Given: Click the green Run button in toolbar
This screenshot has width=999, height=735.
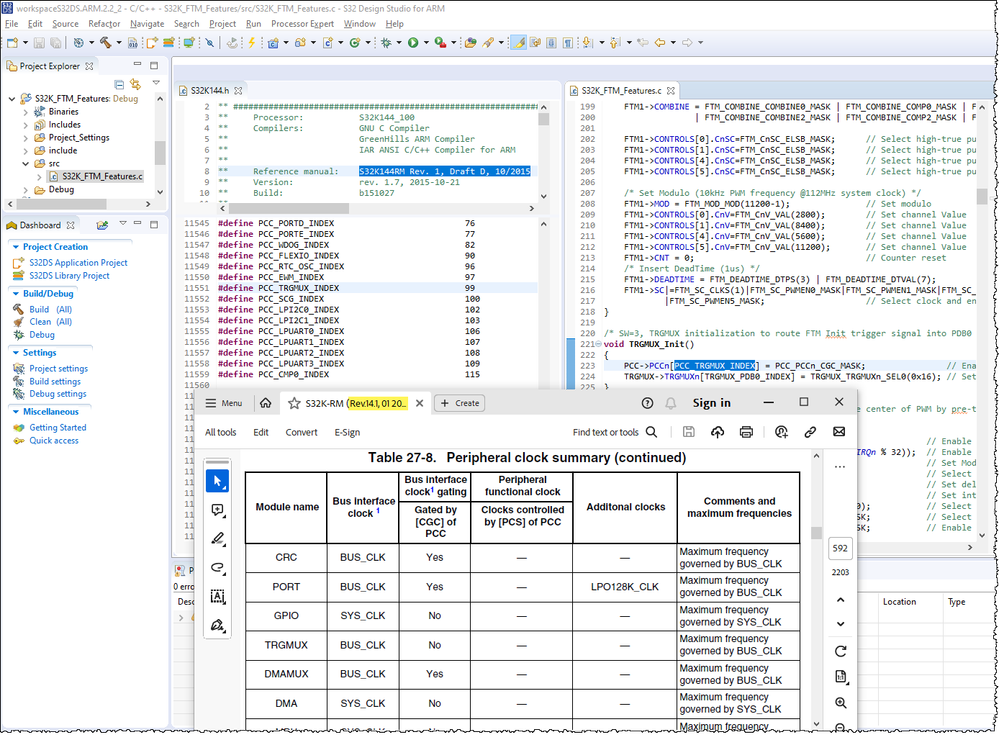Looking at the screenshot, I should (x=412, y=43).
